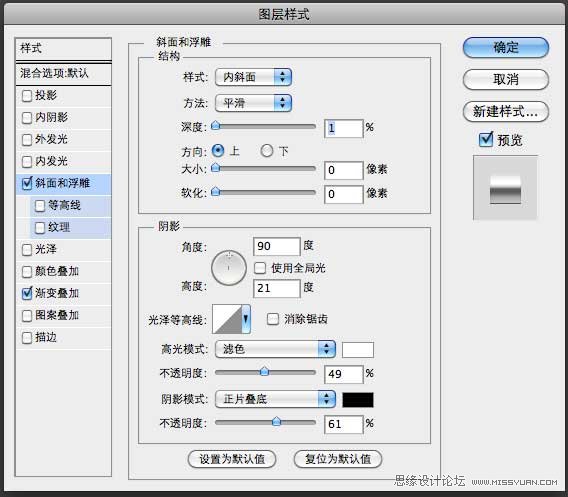Open the gloss contour curve thumbnail
Image resolution: width=568 pixels, height=497 pixels.
pos(227,319)
